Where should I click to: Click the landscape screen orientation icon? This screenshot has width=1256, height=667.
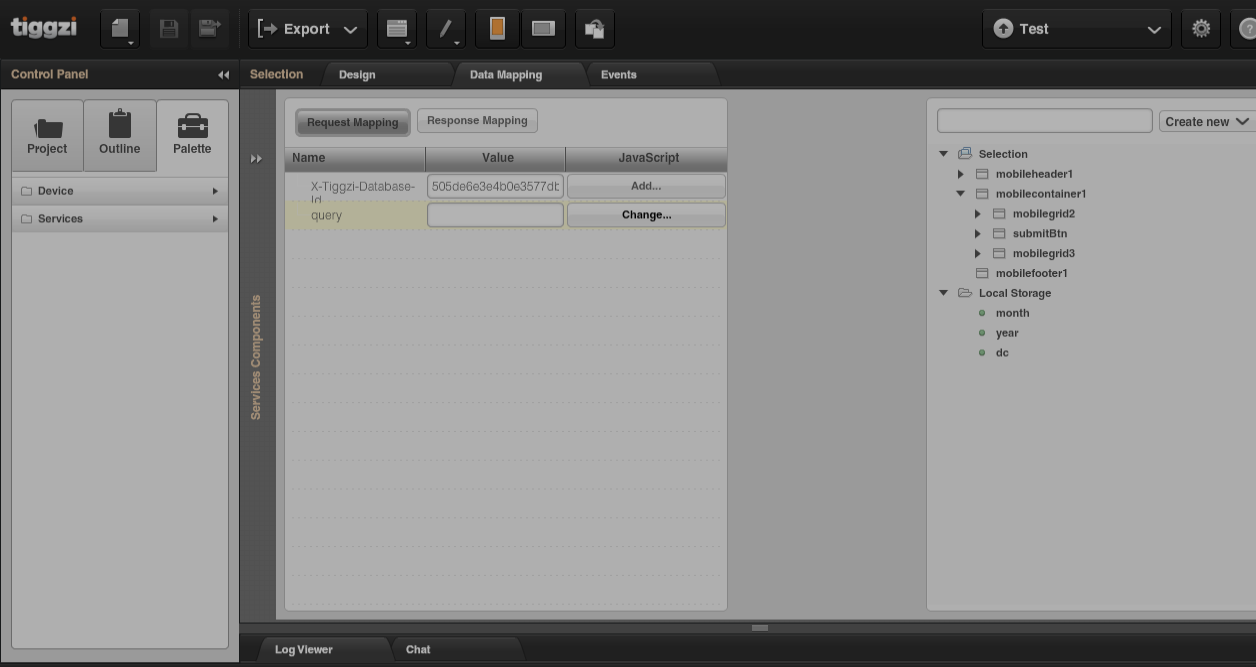pos(543,29)
